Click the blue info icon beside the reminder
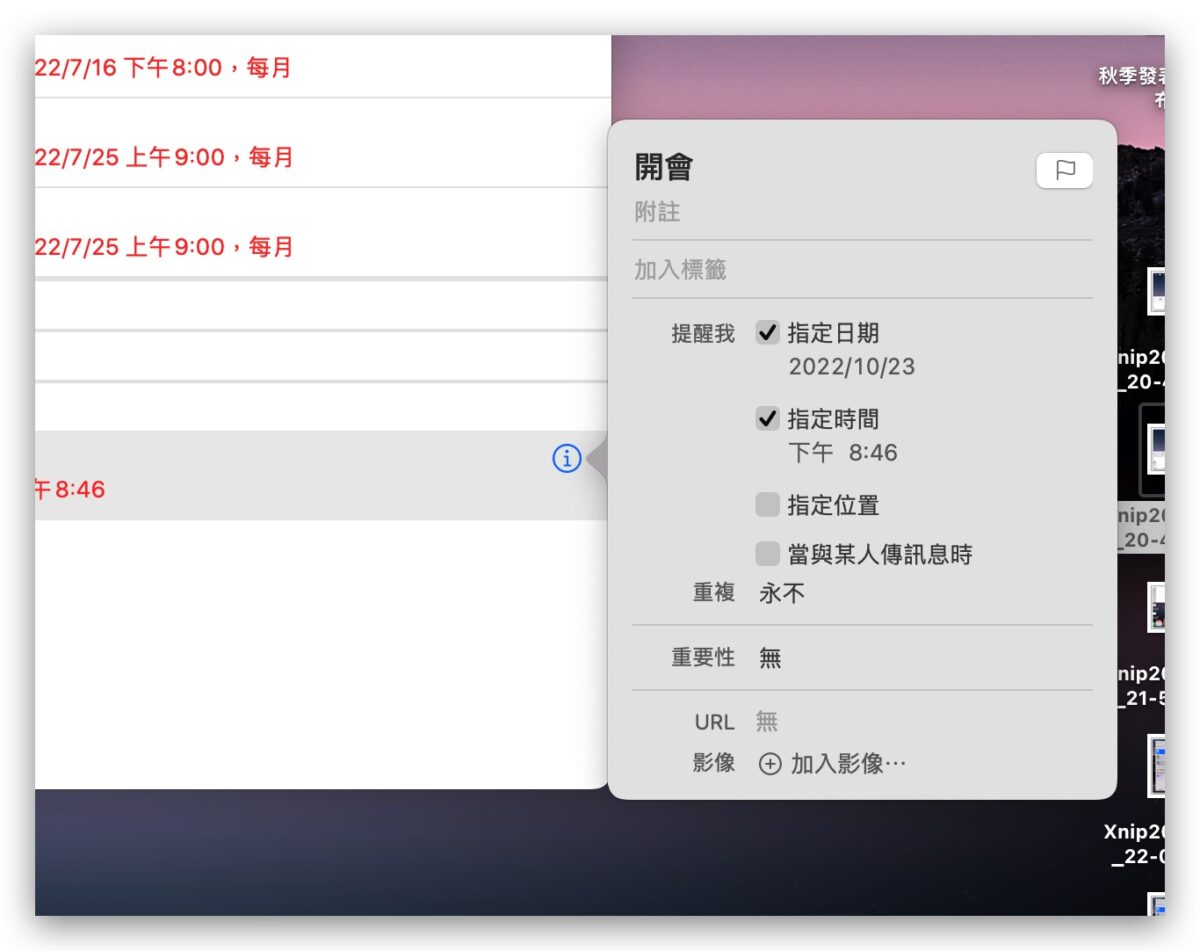 click(566, 459)
